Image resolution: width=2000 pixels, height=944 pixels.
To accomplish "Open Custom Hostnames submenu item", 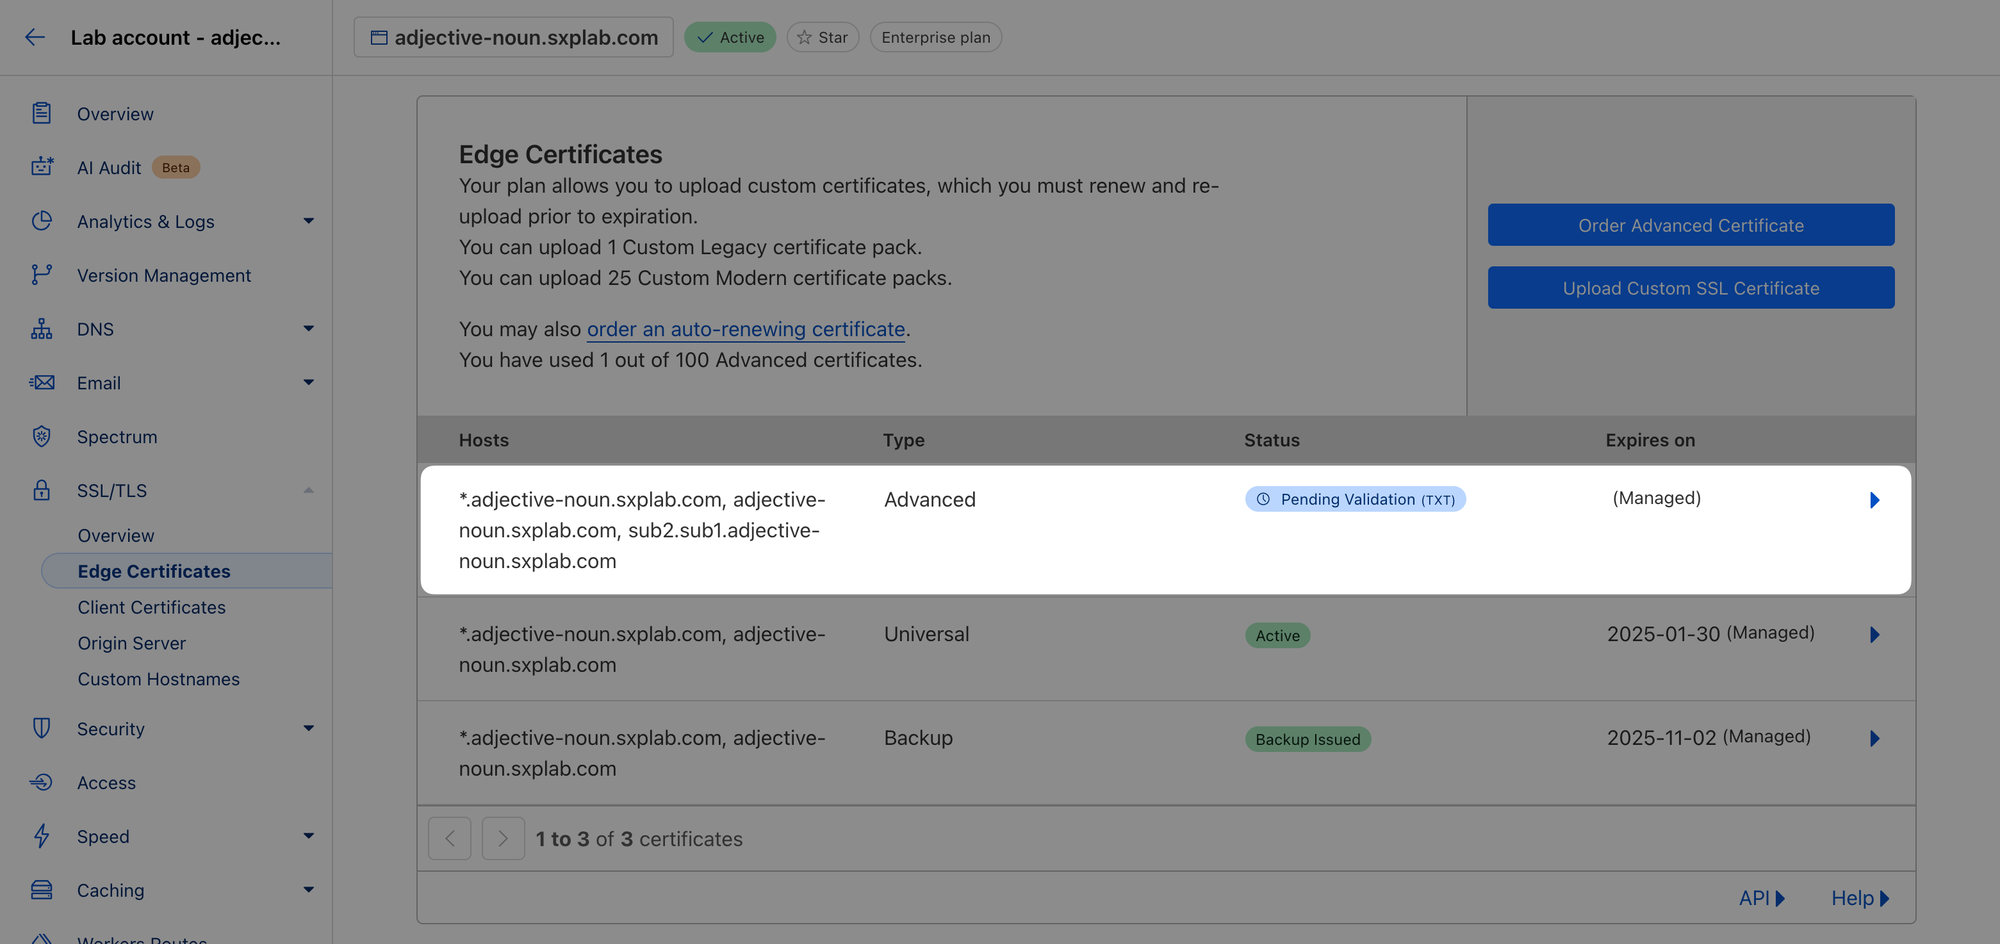I will [159, 679].
